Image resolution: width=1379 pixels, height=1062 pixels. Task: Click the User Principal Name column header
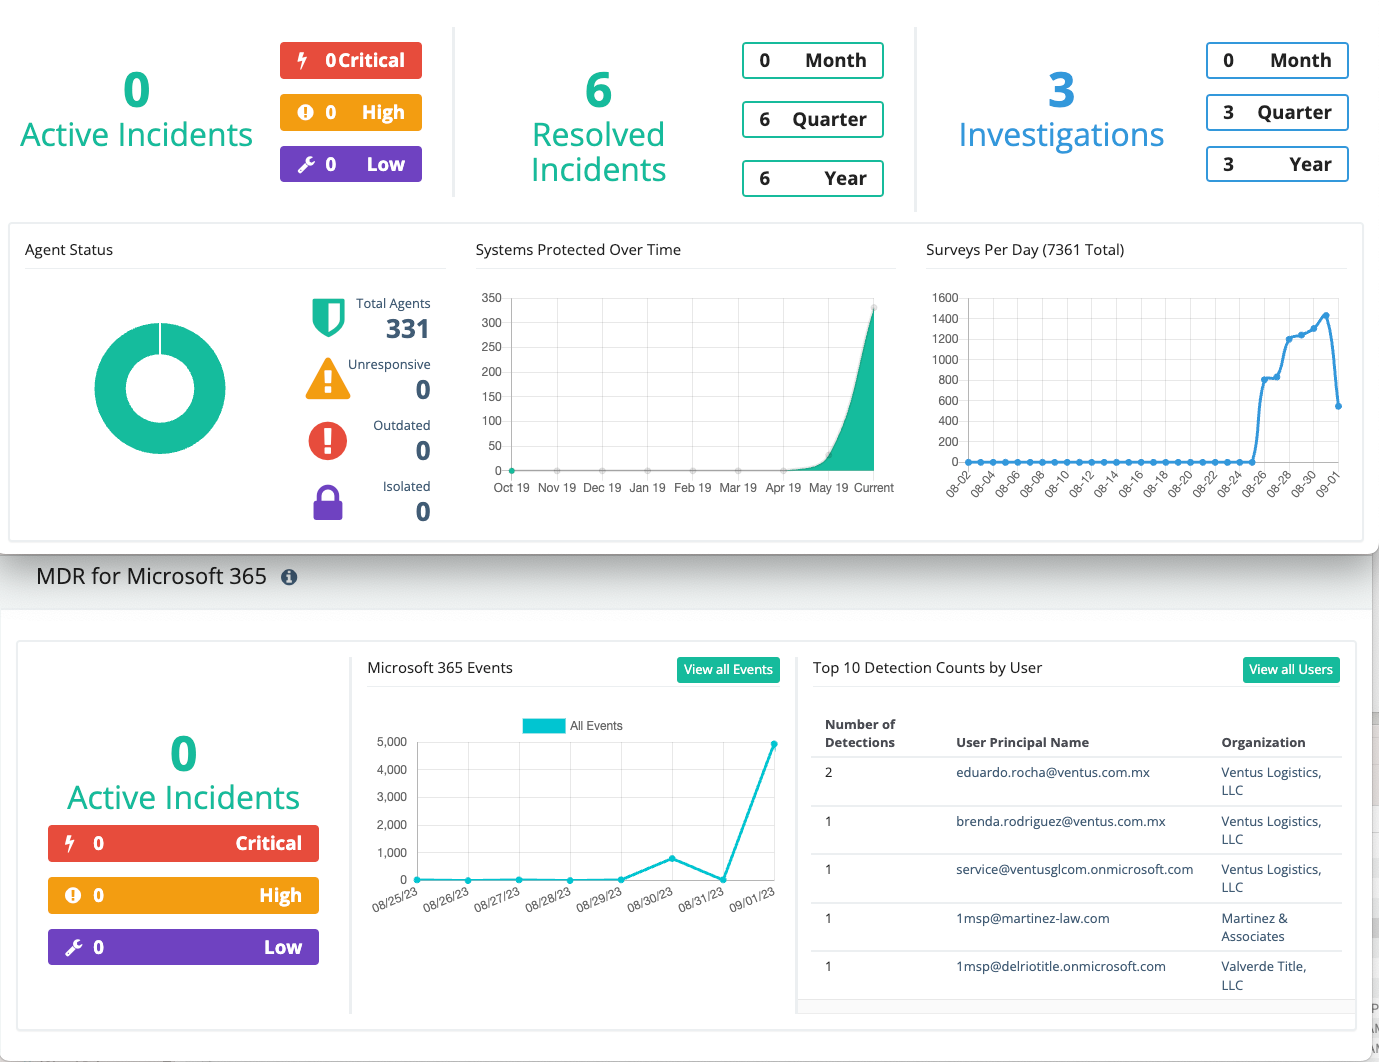coord(1022,742)
